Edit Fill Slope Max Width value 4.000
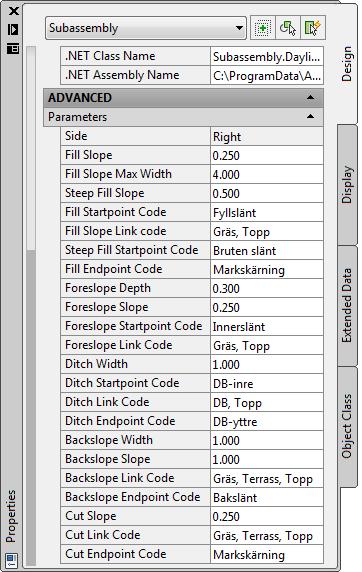The width and height of the screenshot is (362, 572). (x=267, y=174)
